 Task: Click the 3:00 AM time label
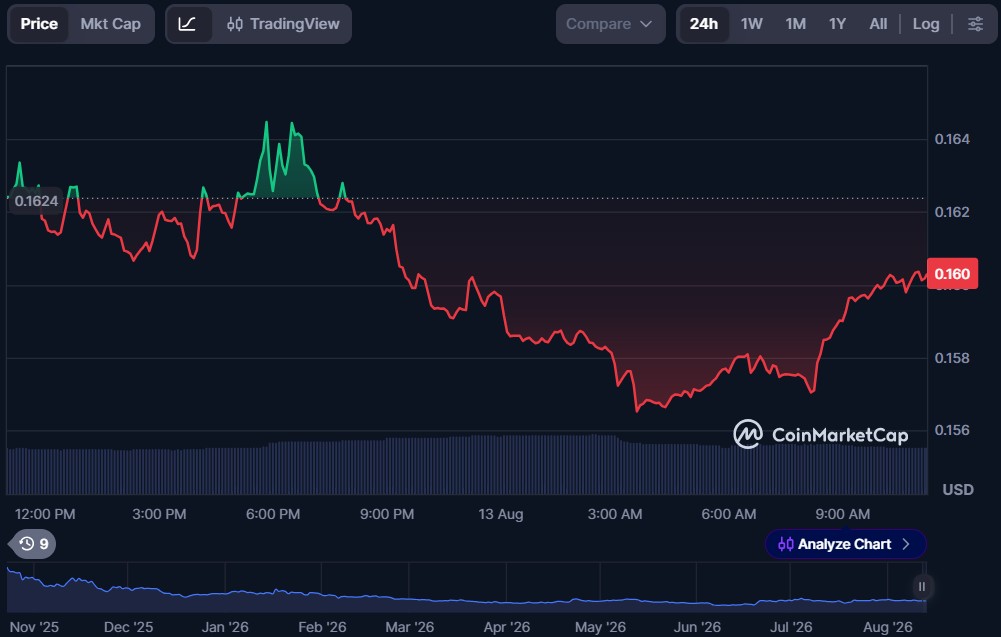click(x=615, y=514)
